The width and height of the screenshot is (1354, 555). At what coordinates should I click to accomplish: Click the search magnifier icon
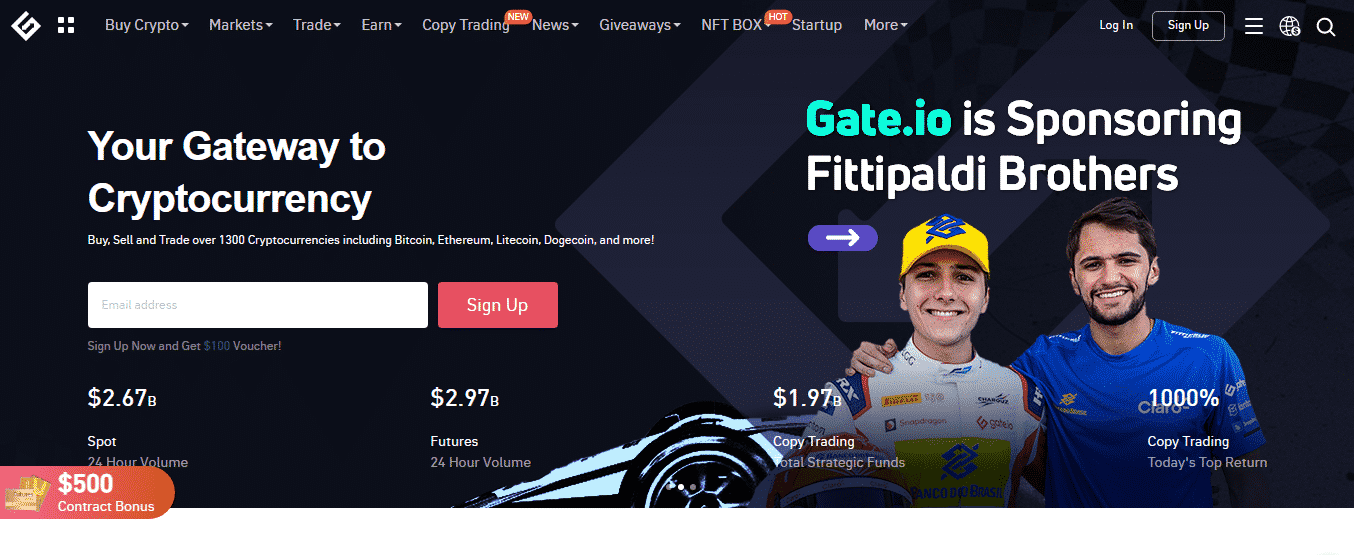click(x=1326, y=27)
